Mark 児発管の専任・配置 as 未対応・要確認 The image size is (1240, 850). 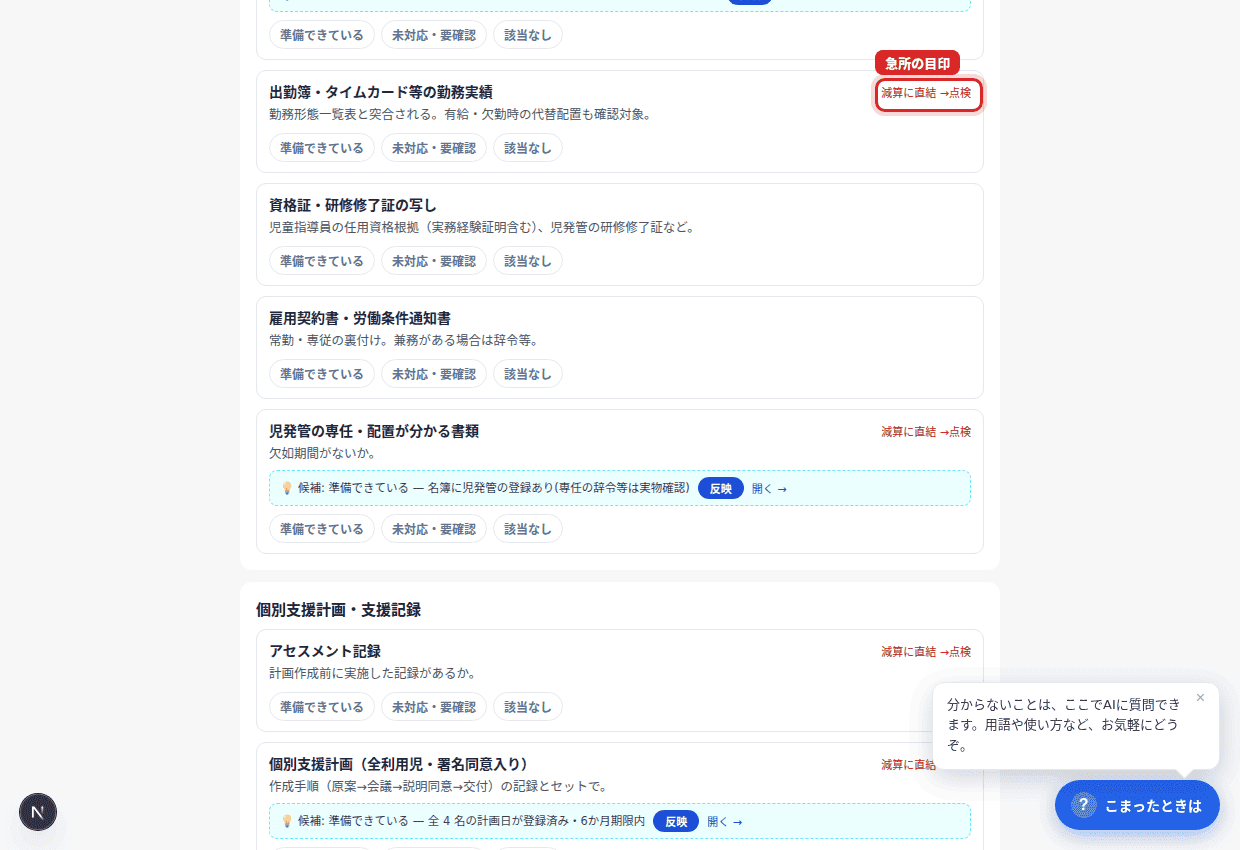click(x=434, y=528)
